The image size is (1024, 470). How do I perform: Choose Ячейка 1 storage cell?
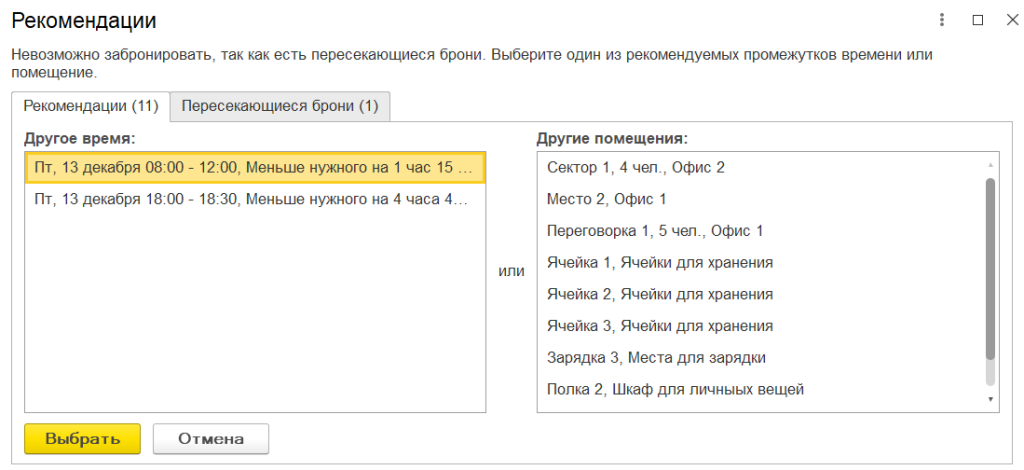[x=660, y=263]
